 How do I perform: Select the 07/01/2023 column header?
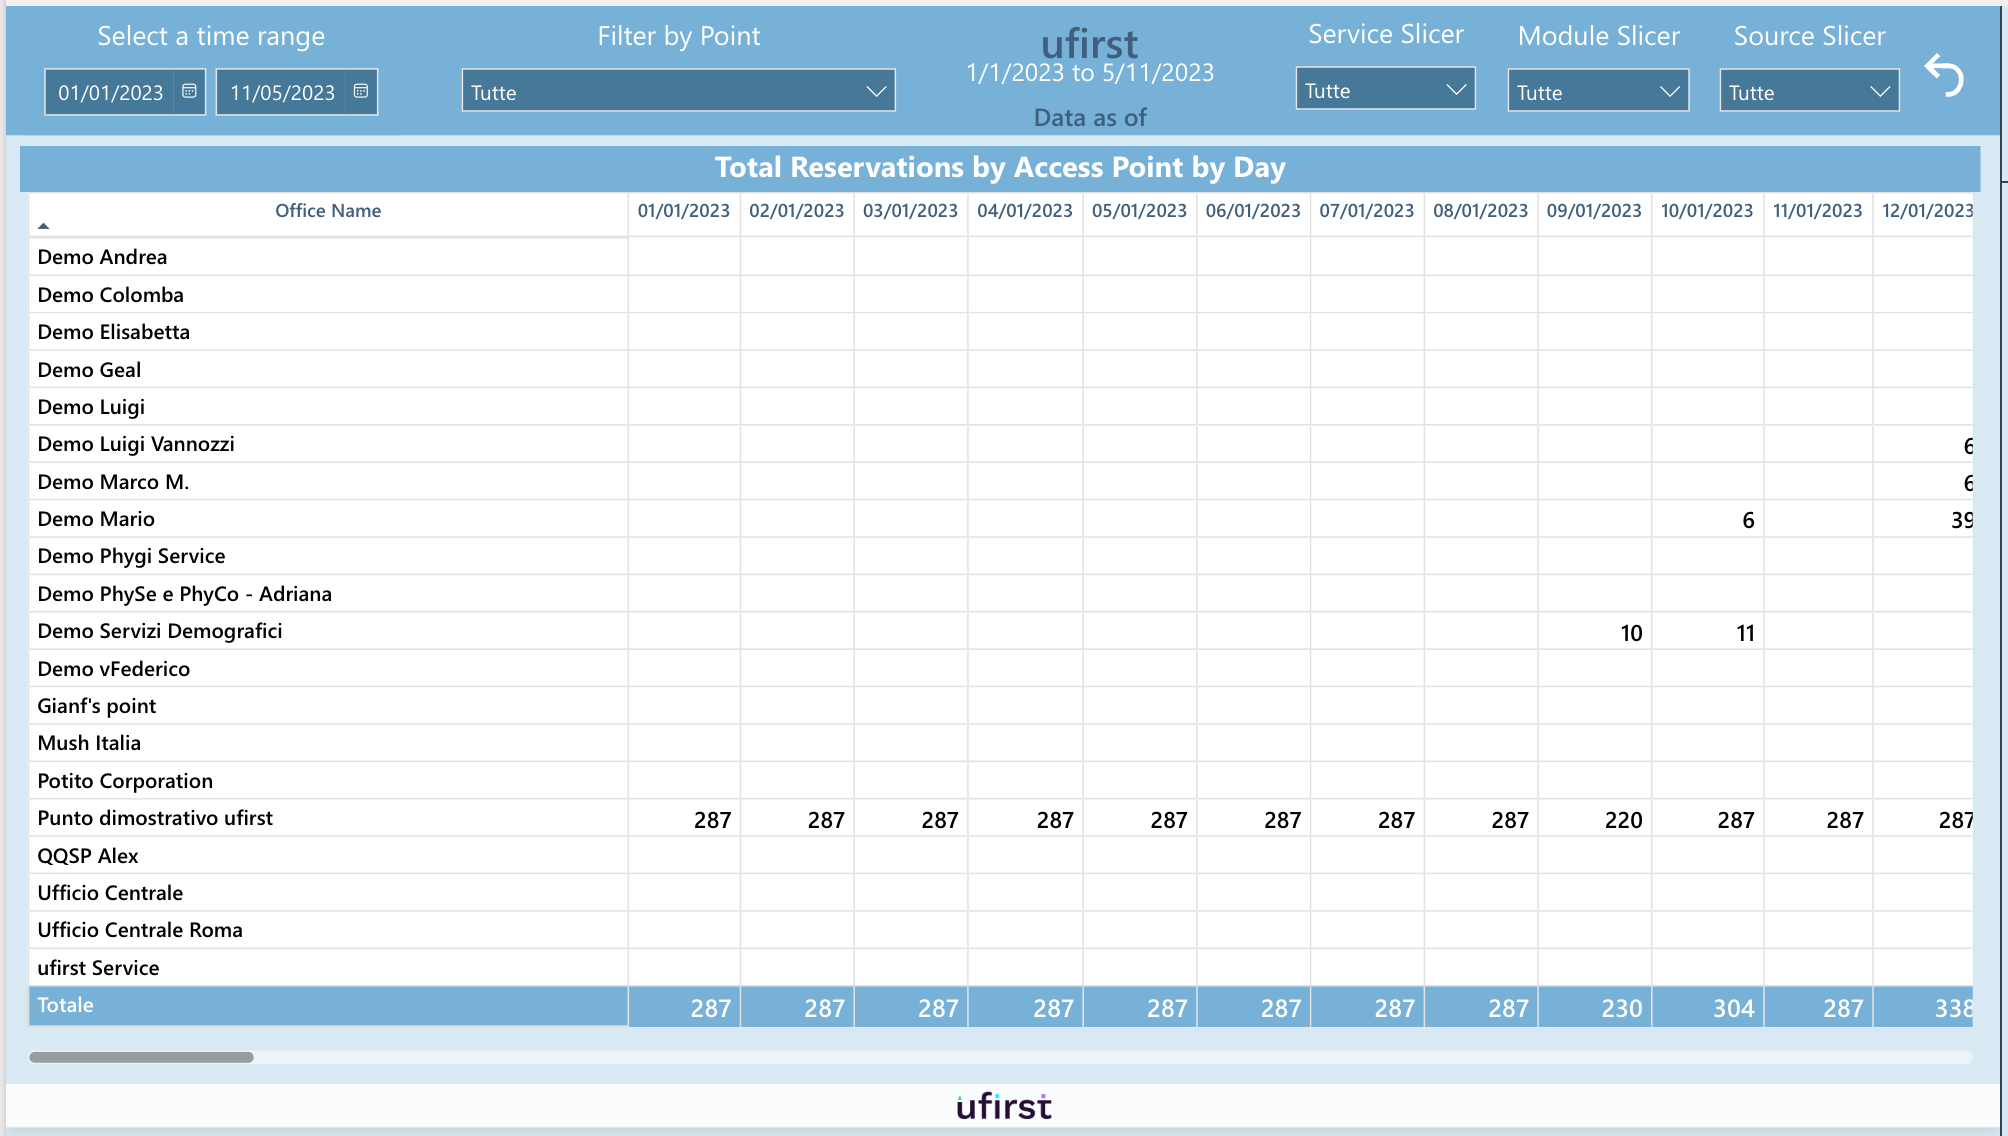1366,210
